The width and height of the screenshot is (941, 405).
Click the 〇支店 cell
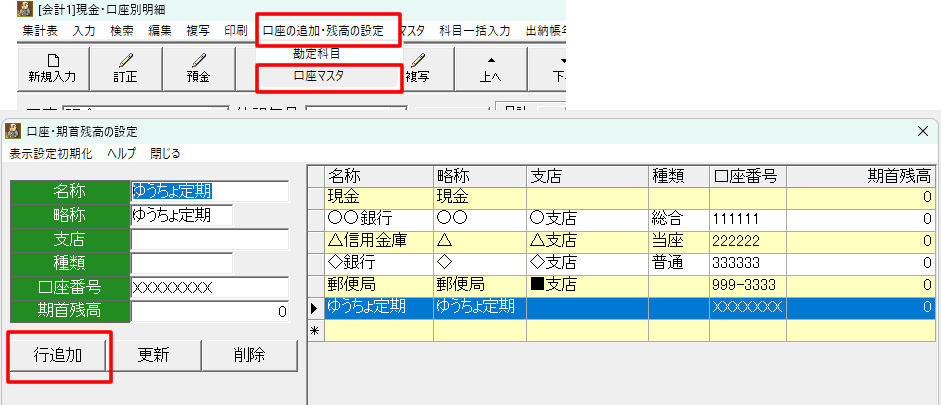pos(588,219)
